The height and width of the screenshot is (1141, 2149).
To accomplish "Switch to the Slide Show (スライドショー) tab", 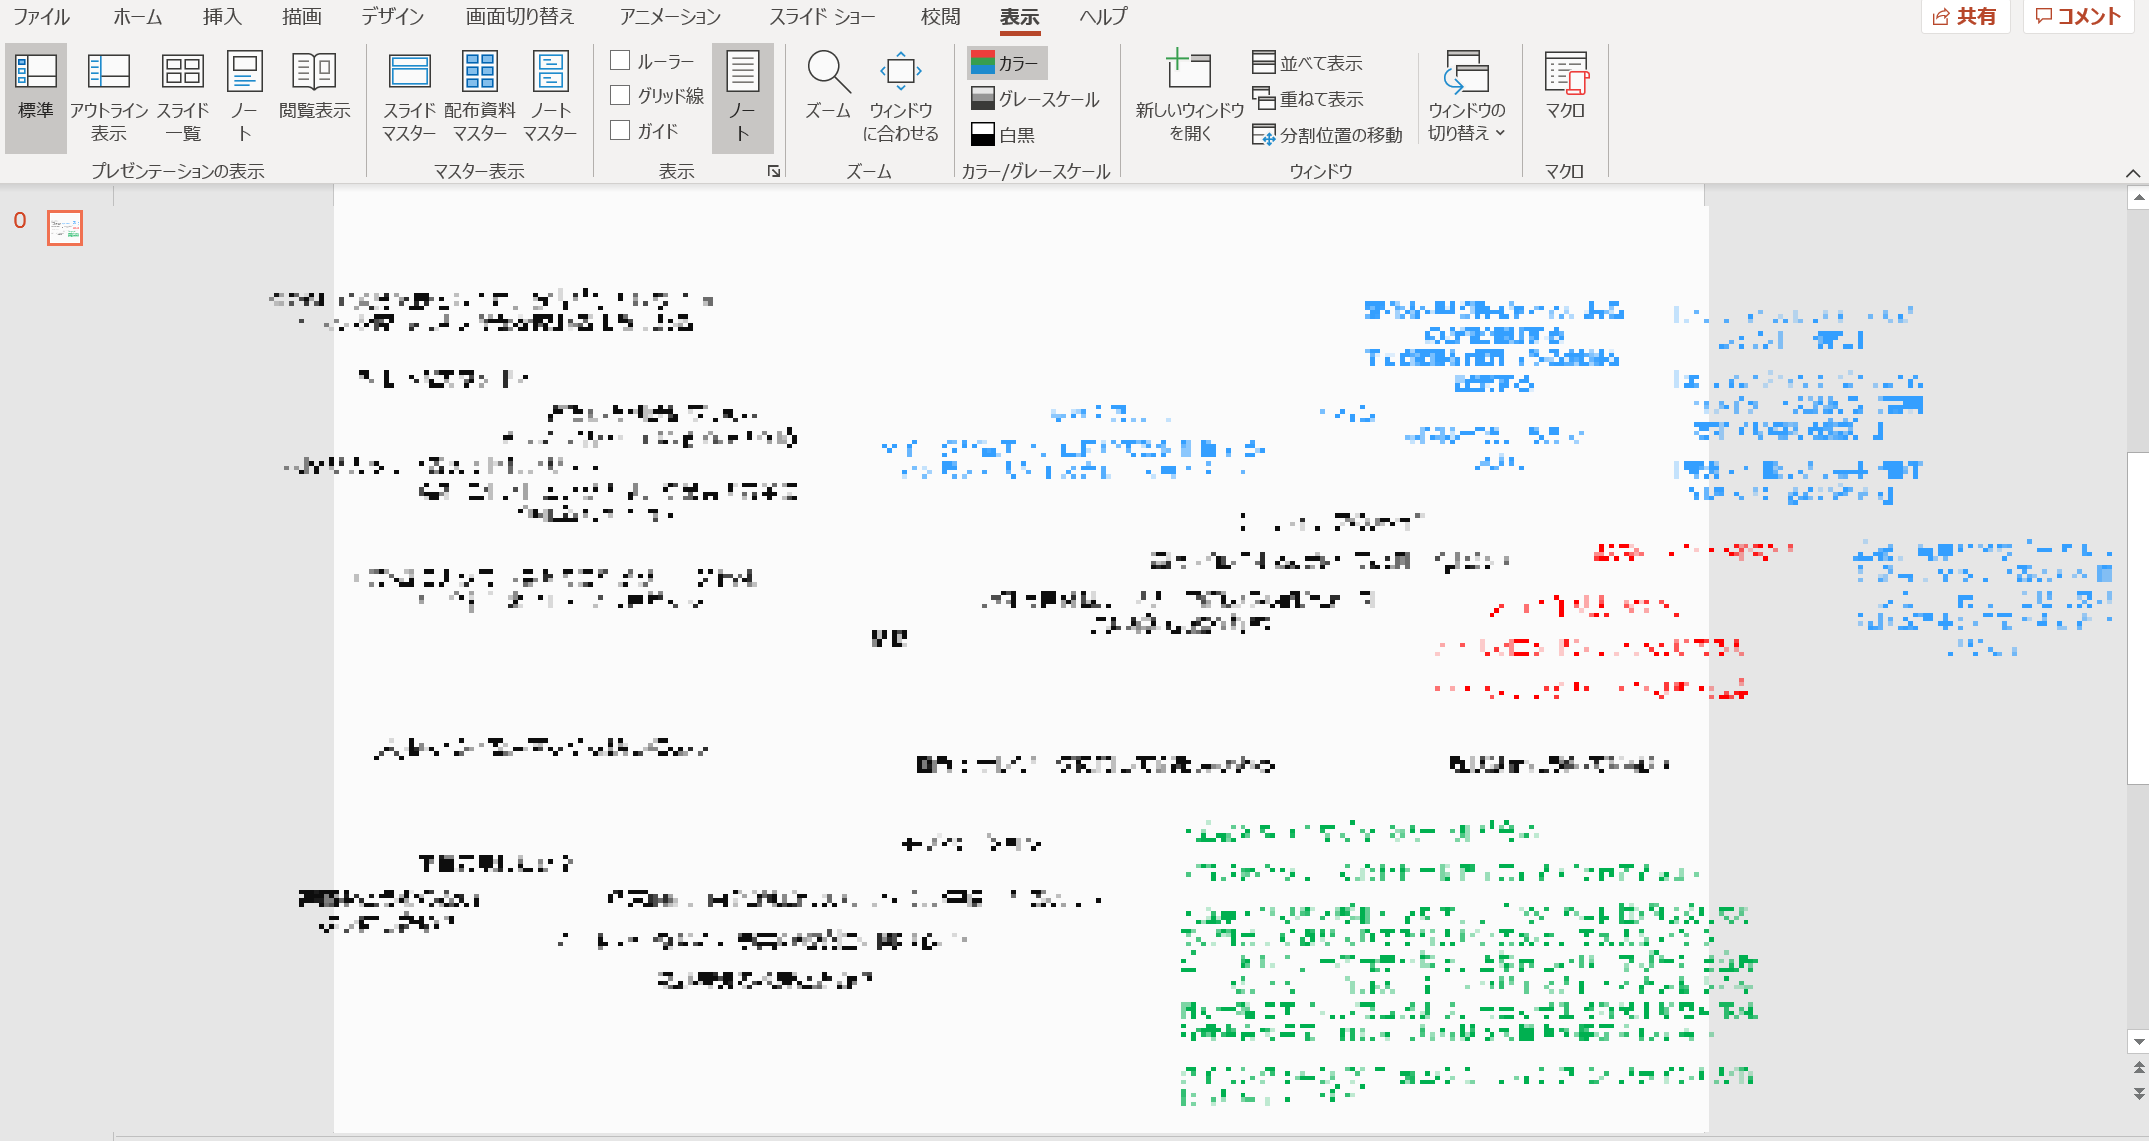I will pos(821,16).
